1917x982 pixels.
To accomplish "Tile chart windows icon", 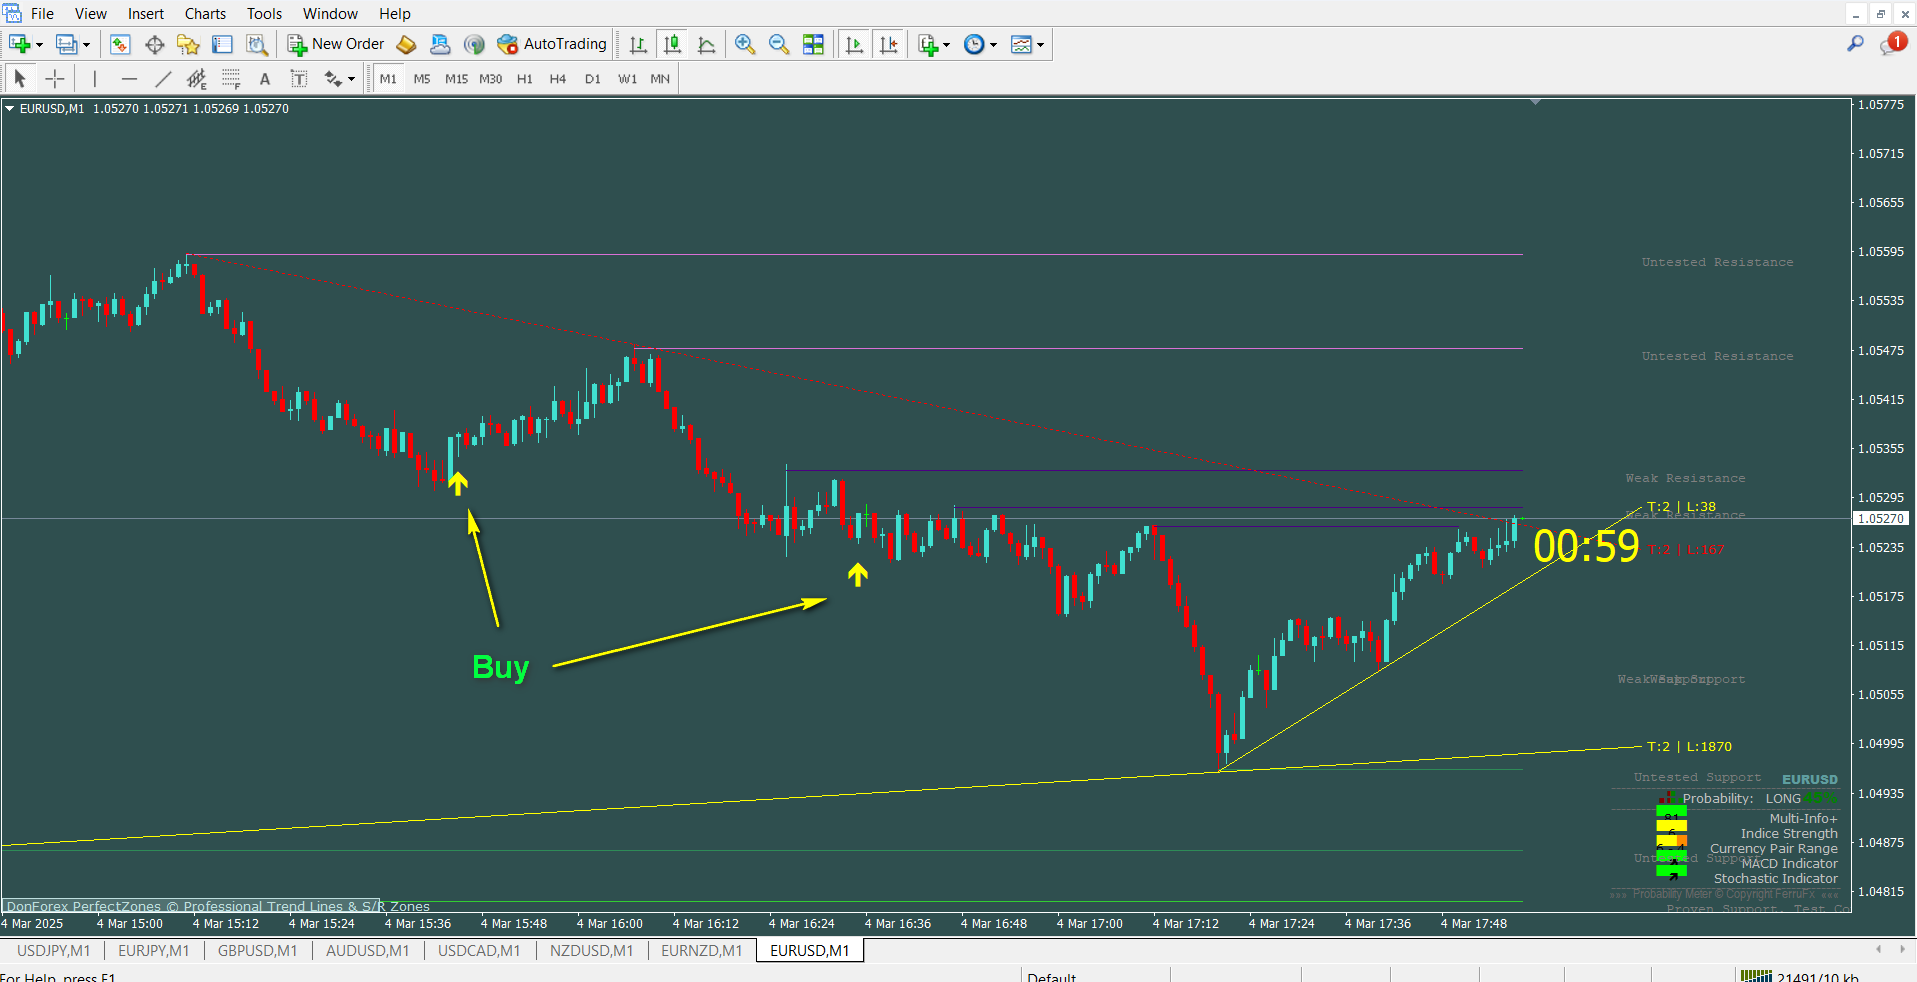I will point(813,44).
